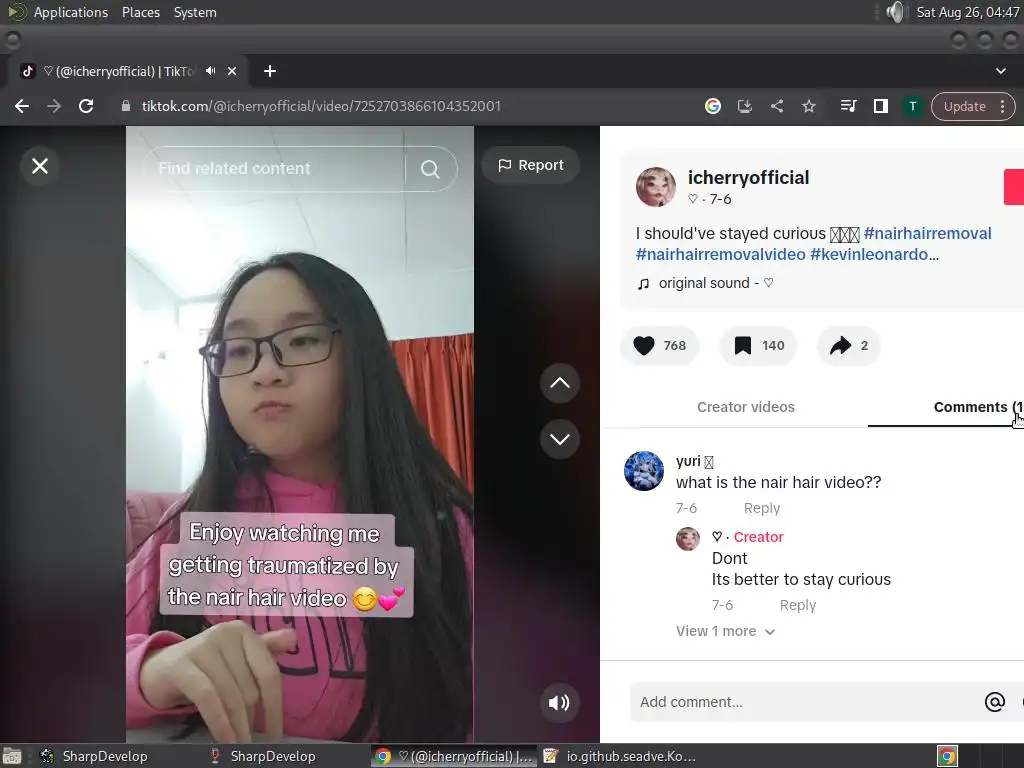1024x768 pixels.
Task: Open the Applications menu
Action: (x=71, y=12)
